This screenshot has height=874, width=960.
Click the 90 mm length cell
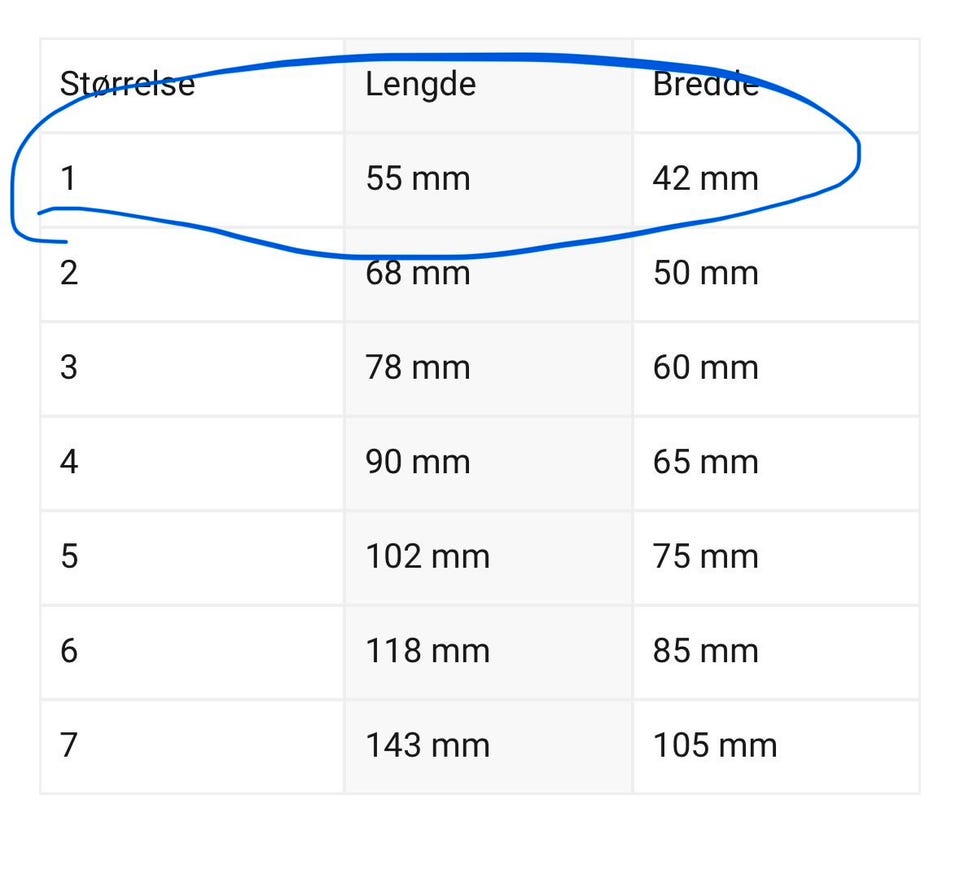coord(489,463)
